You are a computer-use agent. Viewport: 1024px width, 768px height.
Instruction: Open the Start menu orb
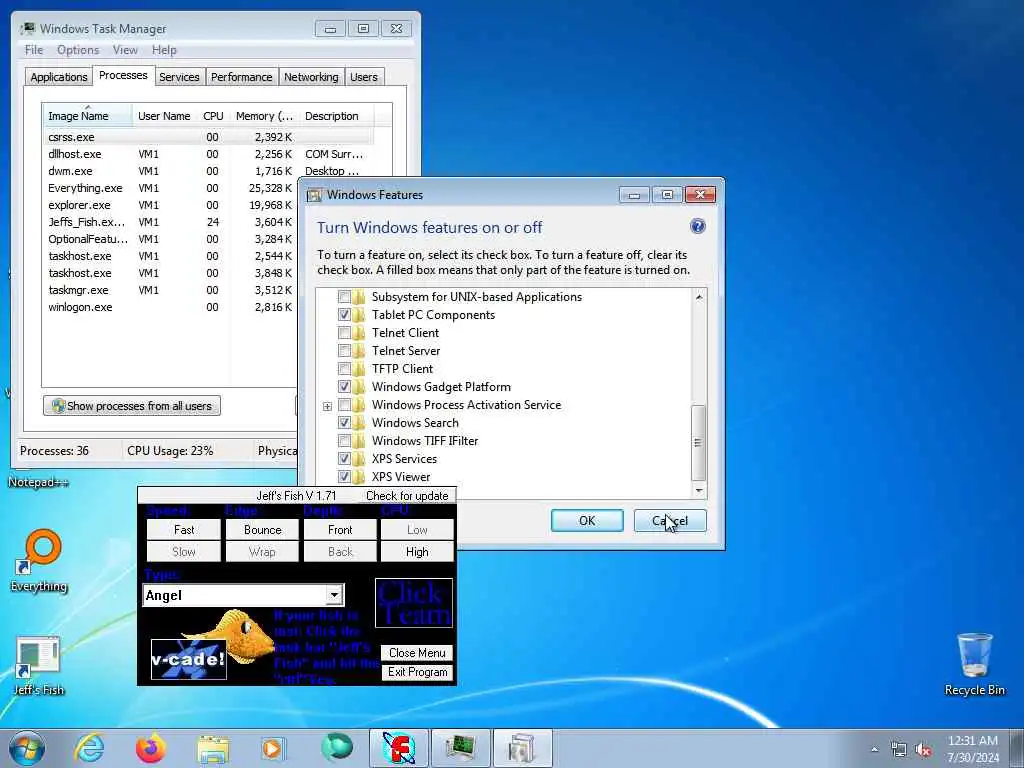[x=26, y=748]
